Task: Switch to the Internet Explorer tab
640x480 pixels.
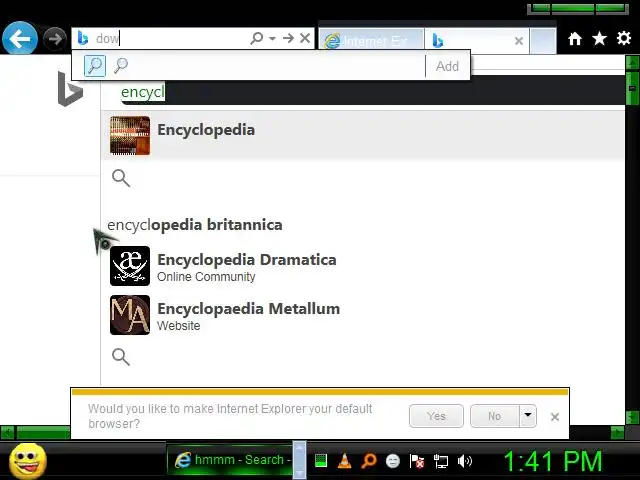Action: click(x=371, y=40)
